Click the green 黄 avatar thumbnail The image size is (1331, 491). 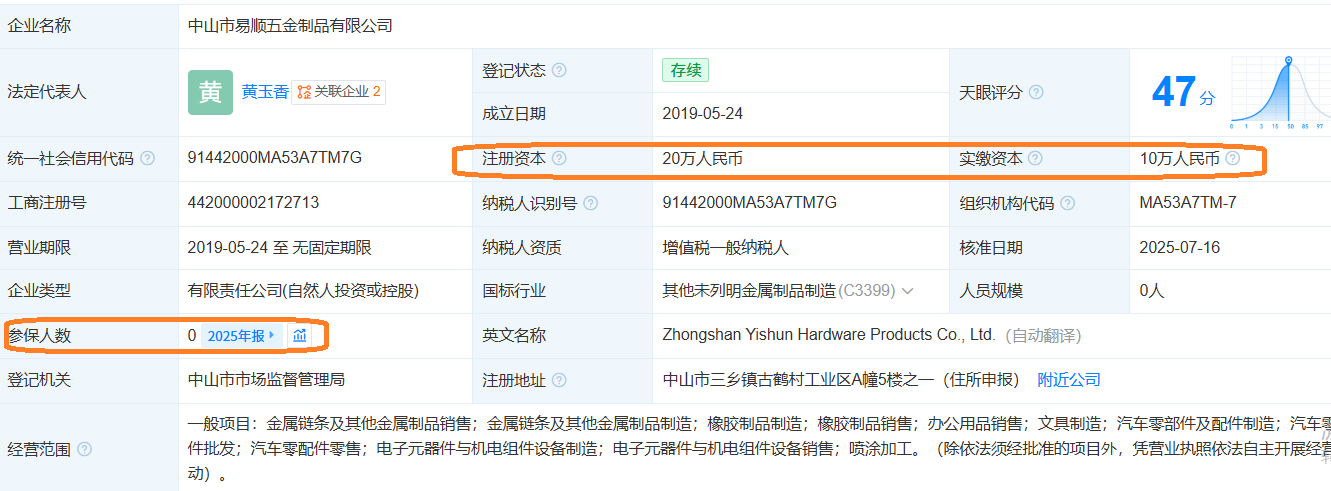(x=210, y=92)
